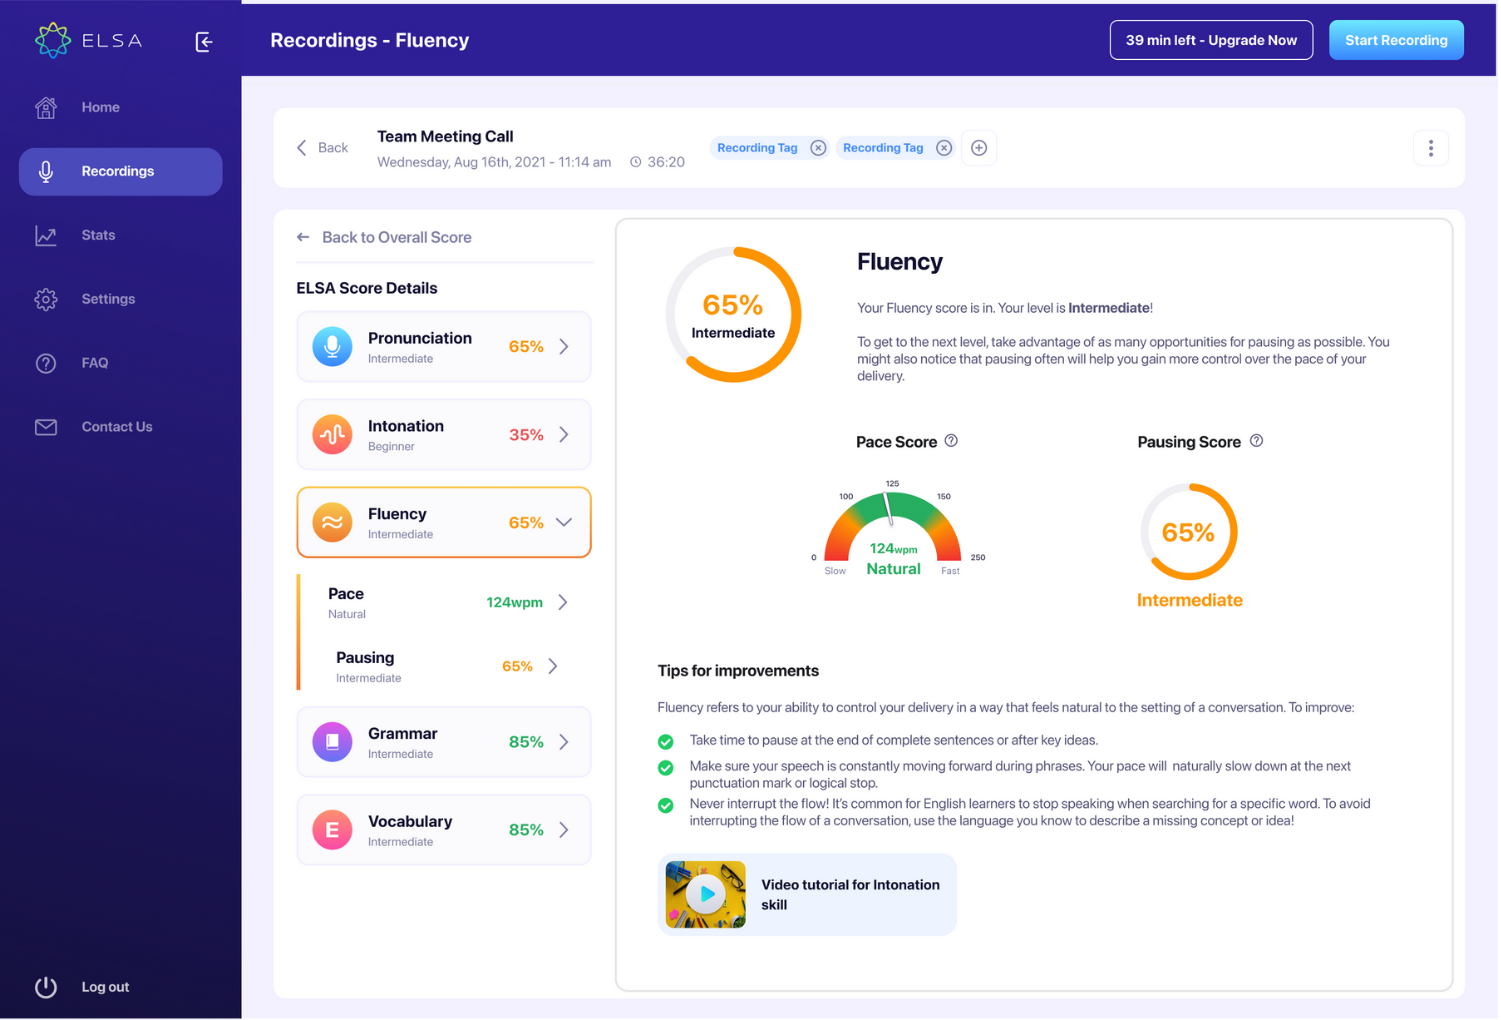The image size is (1501, 1020).
Task: Add a new tag with the plus icon
Action: 978,147
